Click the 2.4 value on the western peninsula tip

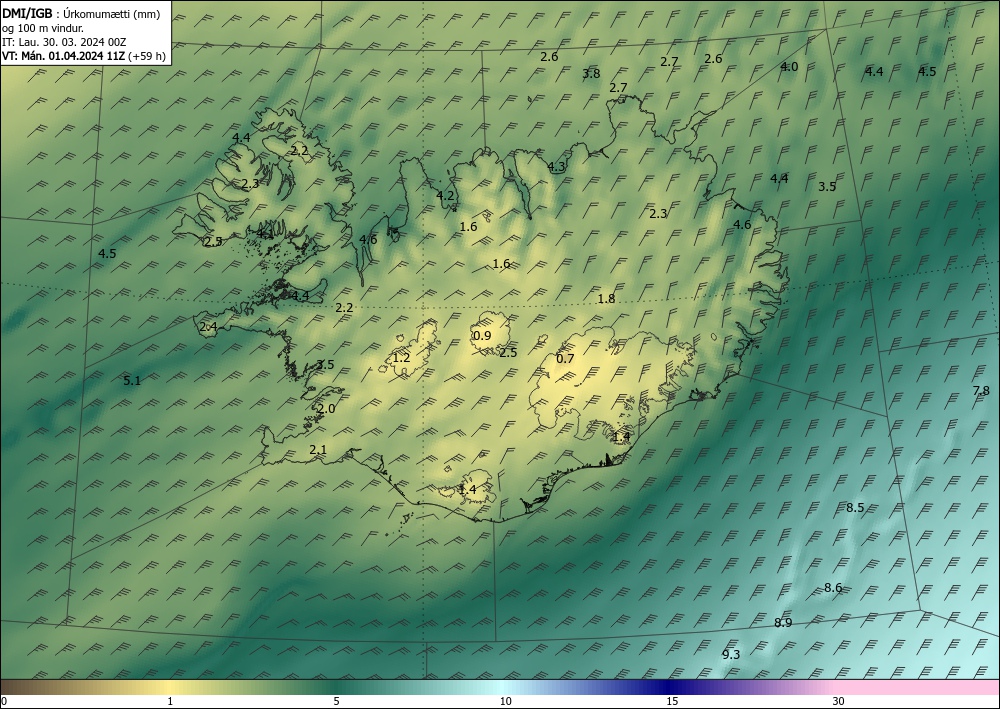[209, 327]
